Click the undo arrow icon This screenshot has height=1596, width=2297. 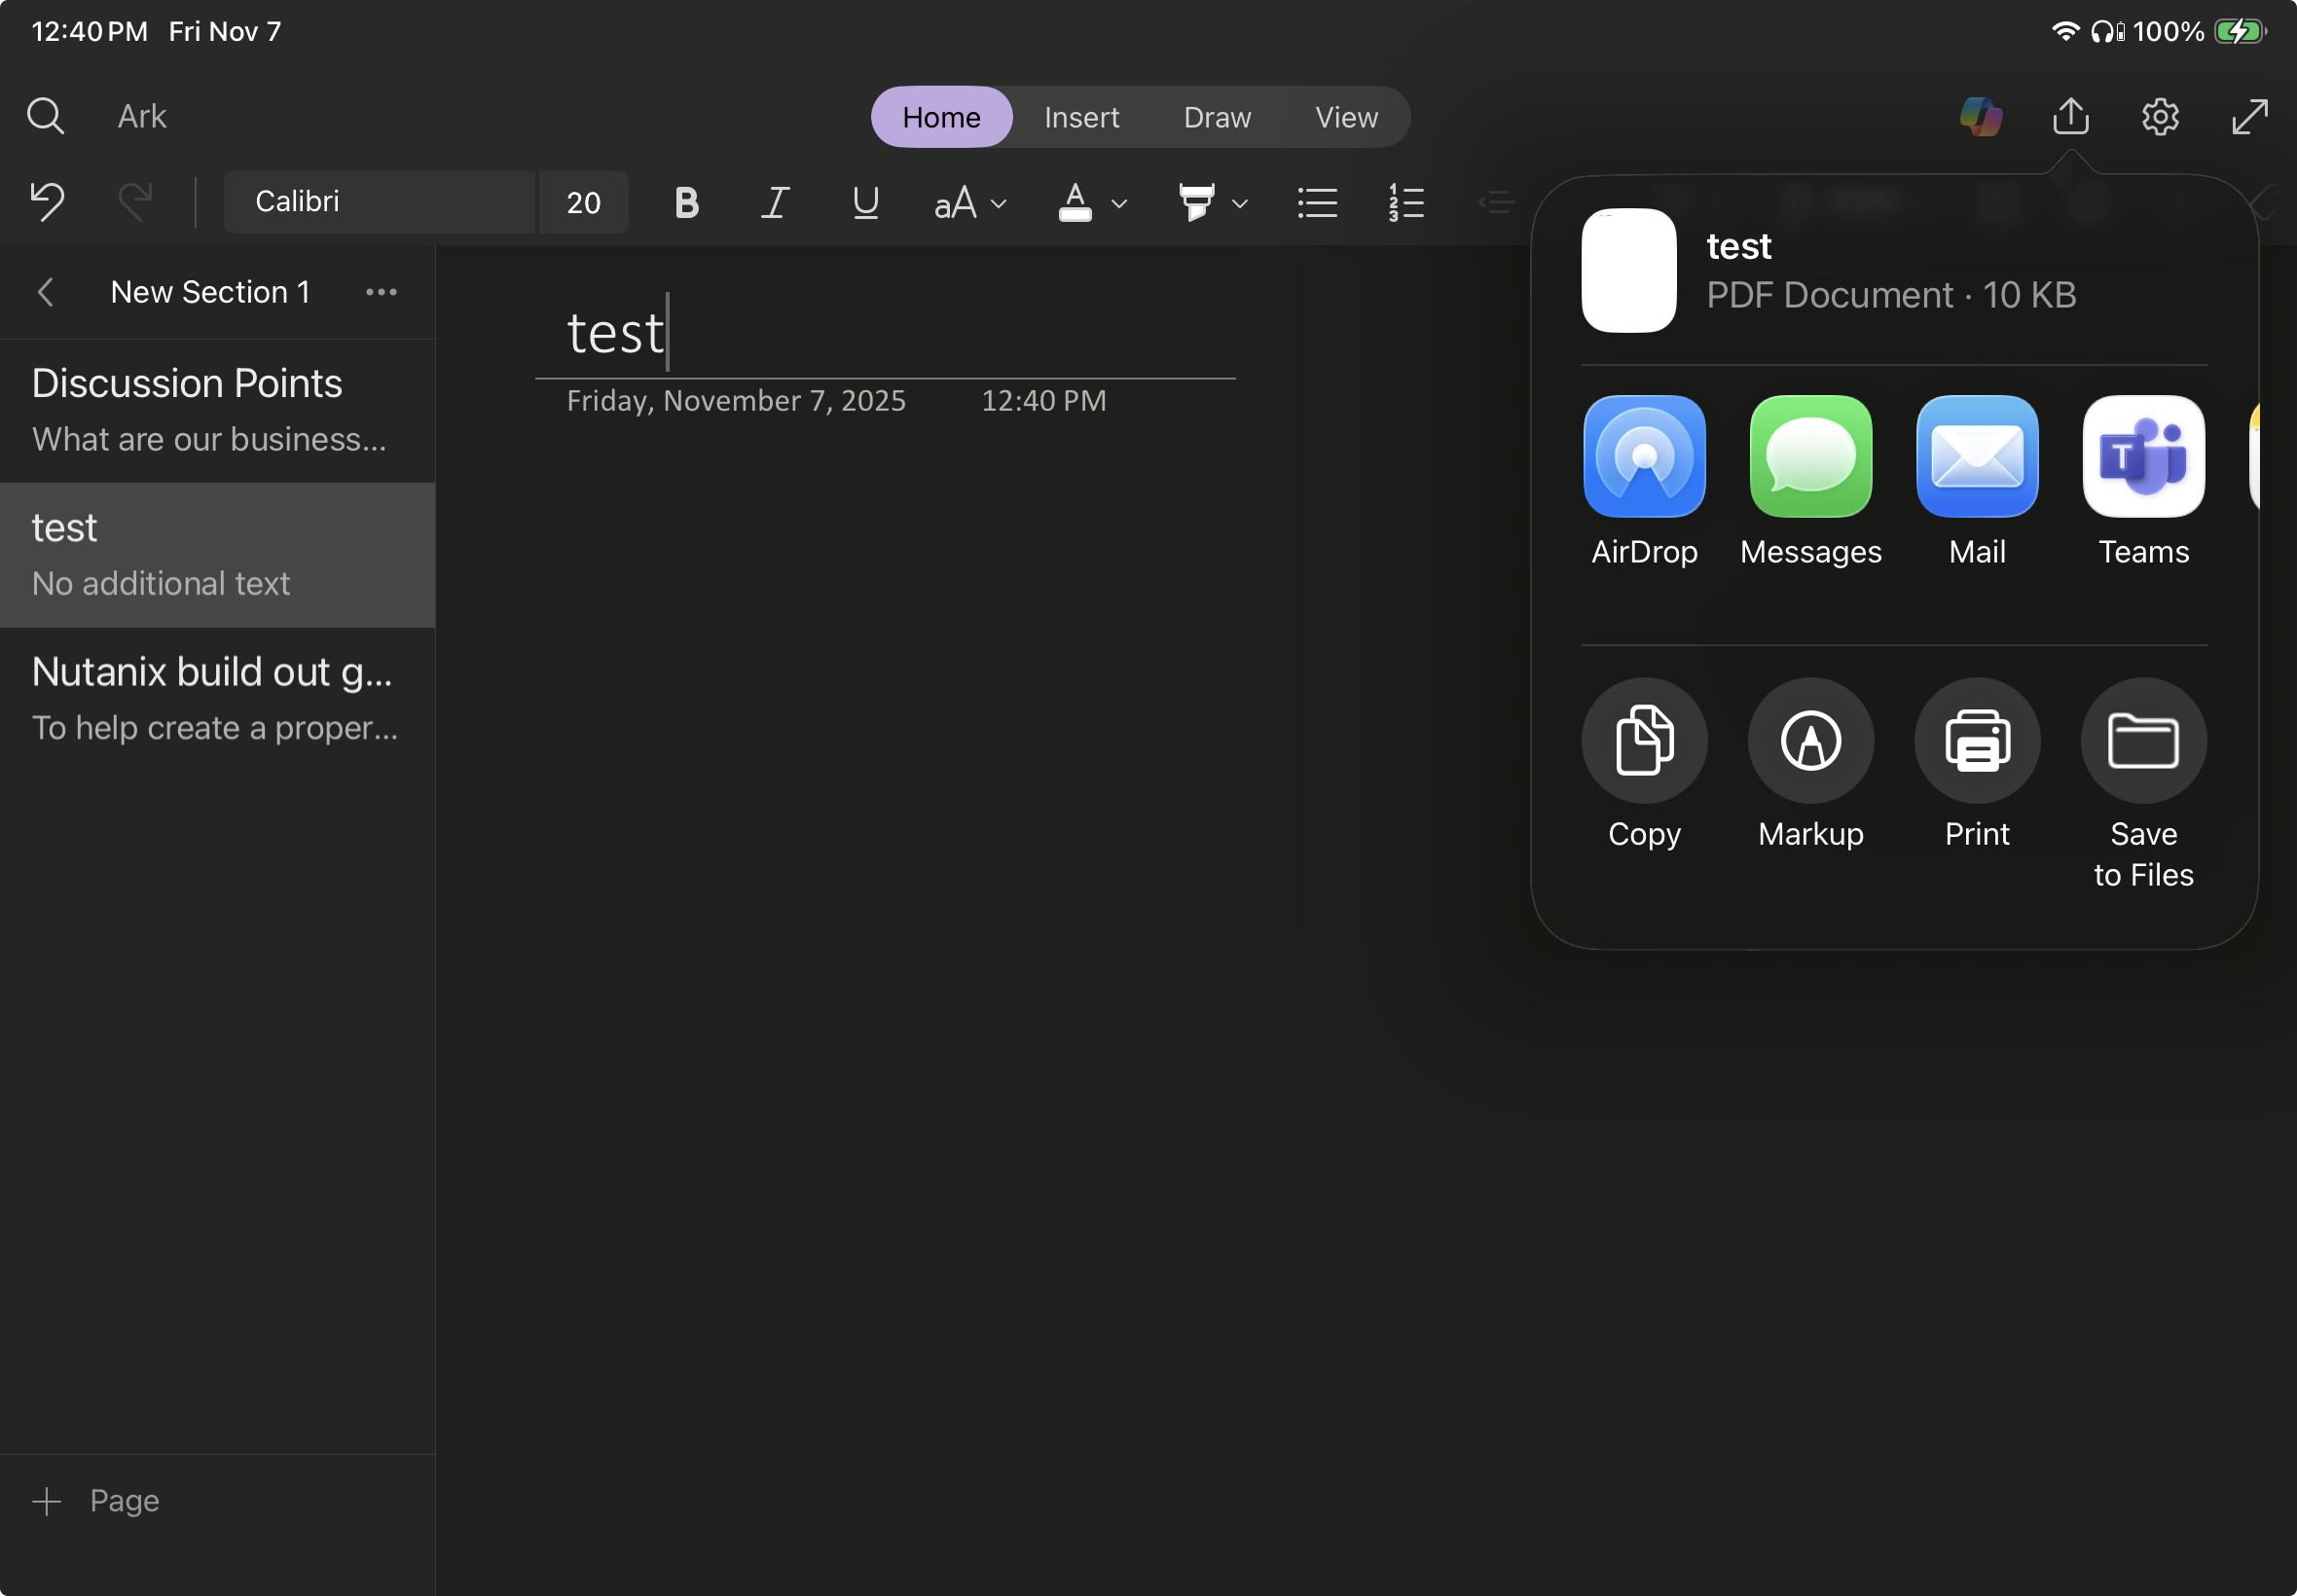point(47,202)
